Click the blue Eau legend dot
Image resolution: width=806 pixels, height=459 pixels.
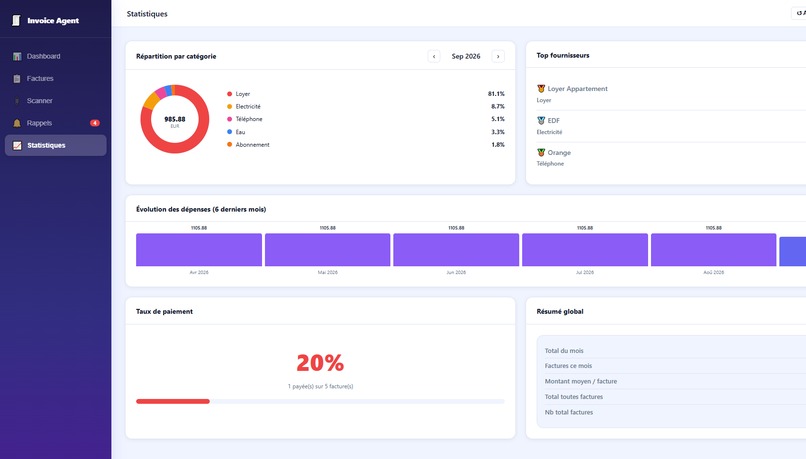click(229, 132)
